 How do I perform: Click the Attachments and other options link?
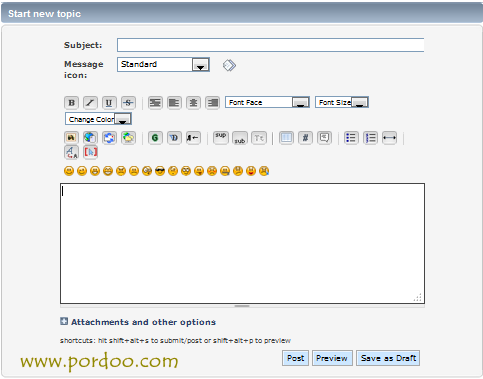[x=143, y=322]
